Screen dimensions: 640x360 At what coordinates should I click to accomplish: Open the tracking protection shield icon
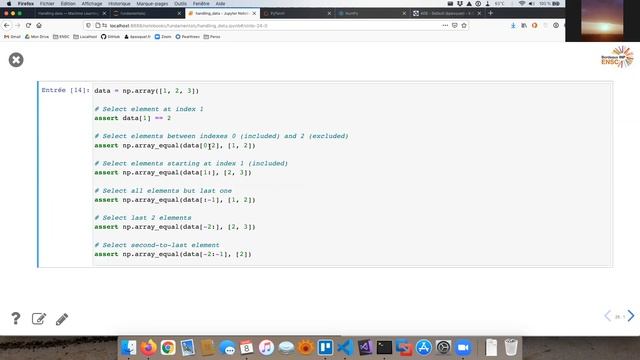click(88, 25)
